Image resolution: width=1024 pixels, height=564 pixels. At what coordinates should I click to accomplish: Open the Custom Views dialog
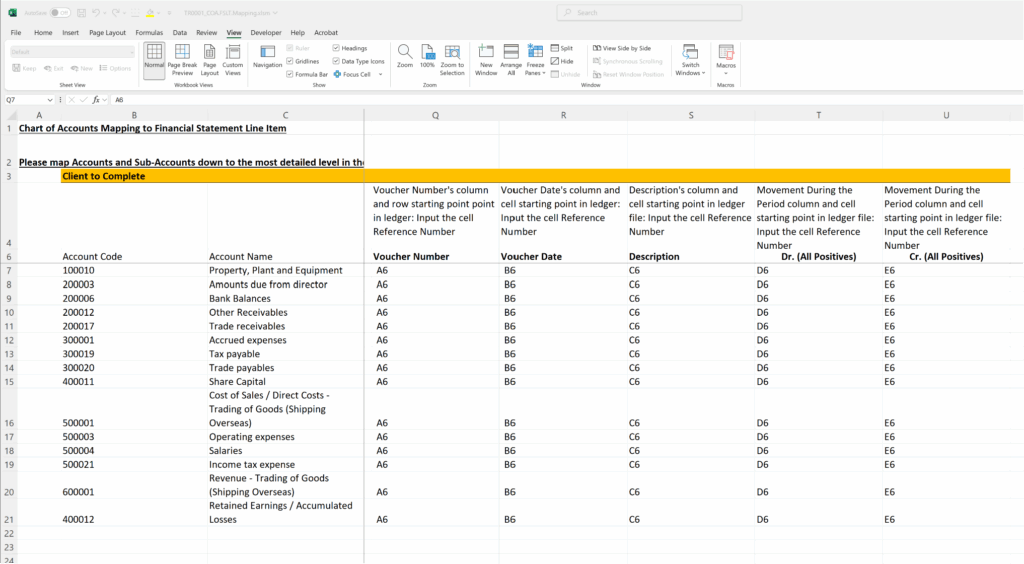click(233, 58)
